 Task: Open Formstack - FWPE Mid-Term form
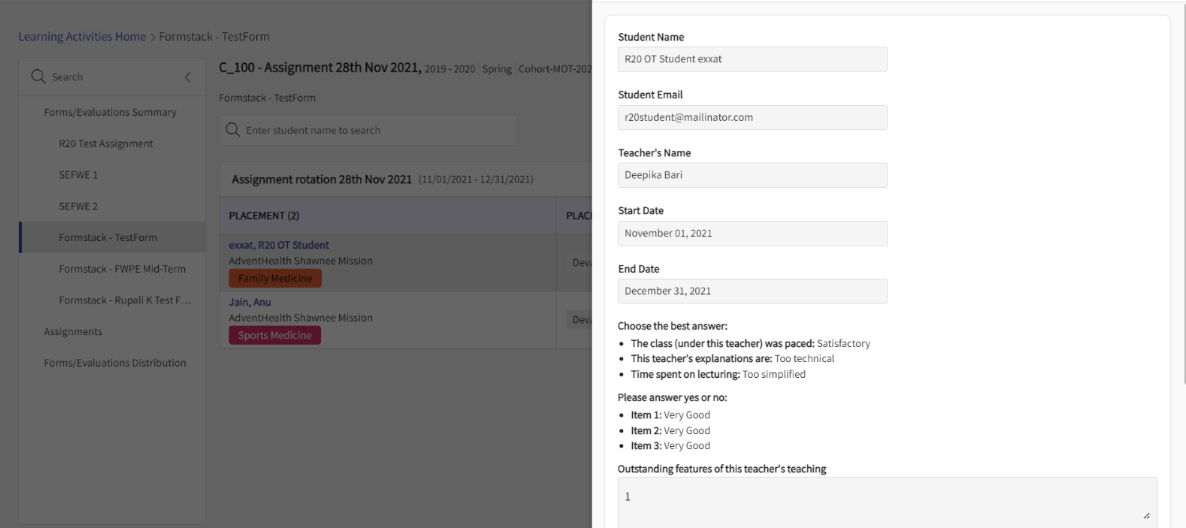tap(122, 269)
